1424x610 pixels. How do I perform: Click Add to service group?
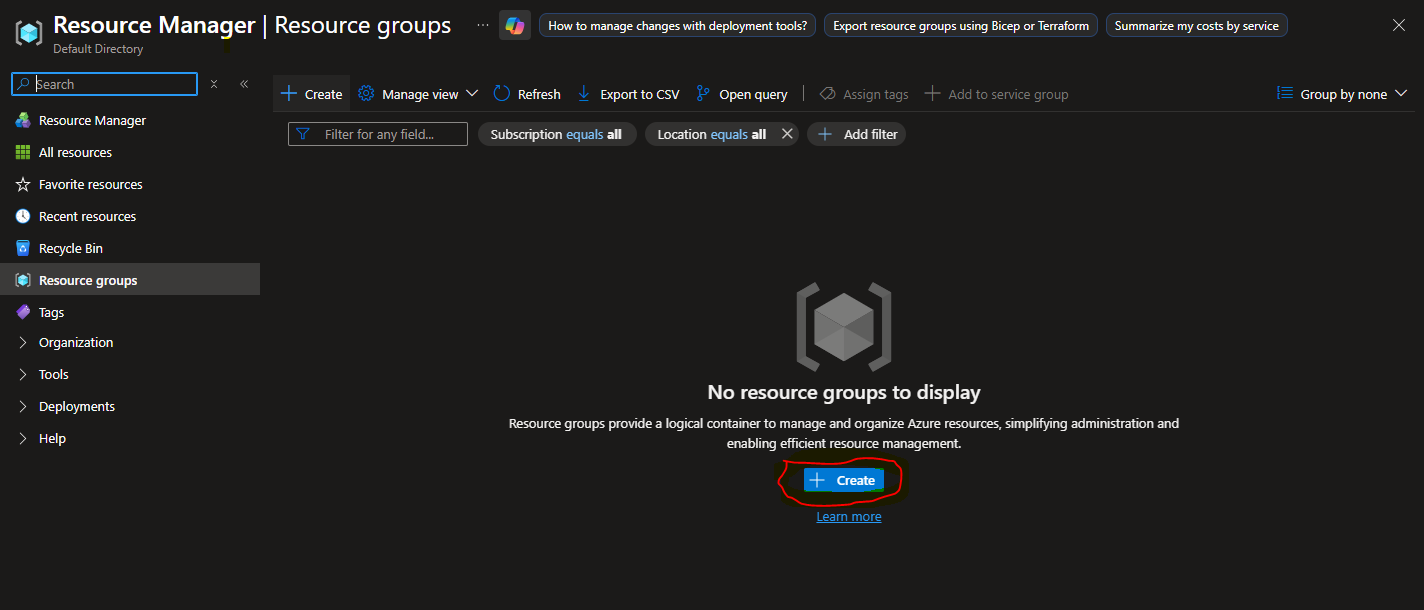point(996,94)
